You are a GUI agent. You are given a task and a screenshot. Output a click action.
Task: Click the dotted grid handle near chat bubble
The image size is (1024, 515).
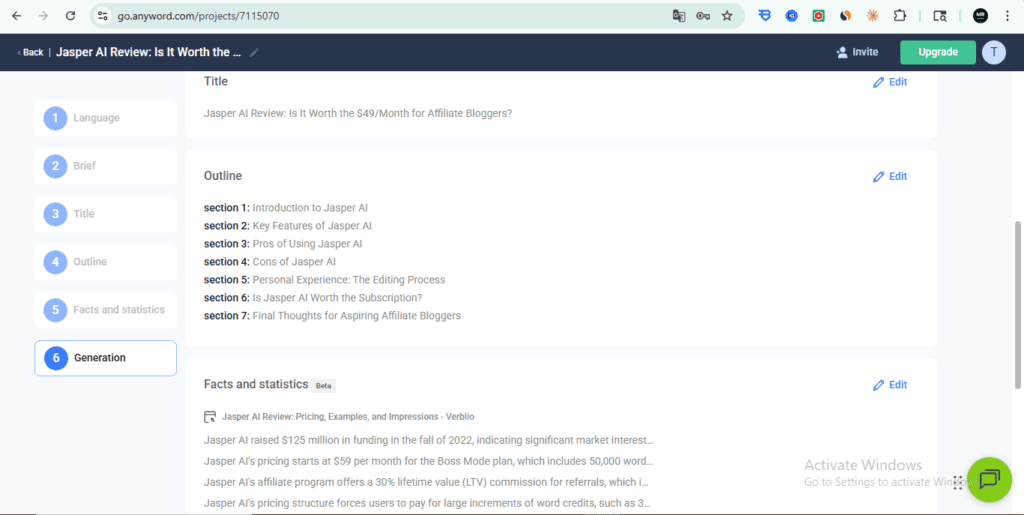click(x=957, y=483)
